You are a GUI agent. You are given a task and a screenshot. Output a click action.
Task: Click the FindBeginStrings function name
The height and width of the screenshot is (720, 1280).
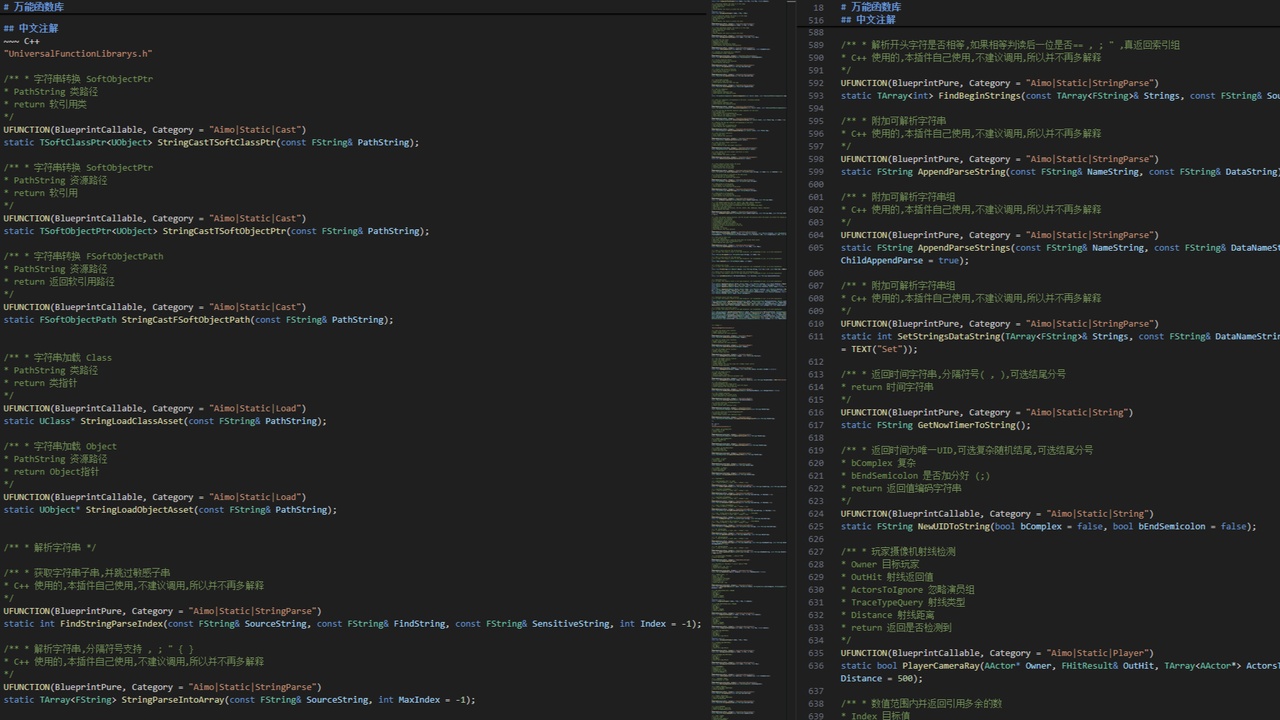click(978, 96)
